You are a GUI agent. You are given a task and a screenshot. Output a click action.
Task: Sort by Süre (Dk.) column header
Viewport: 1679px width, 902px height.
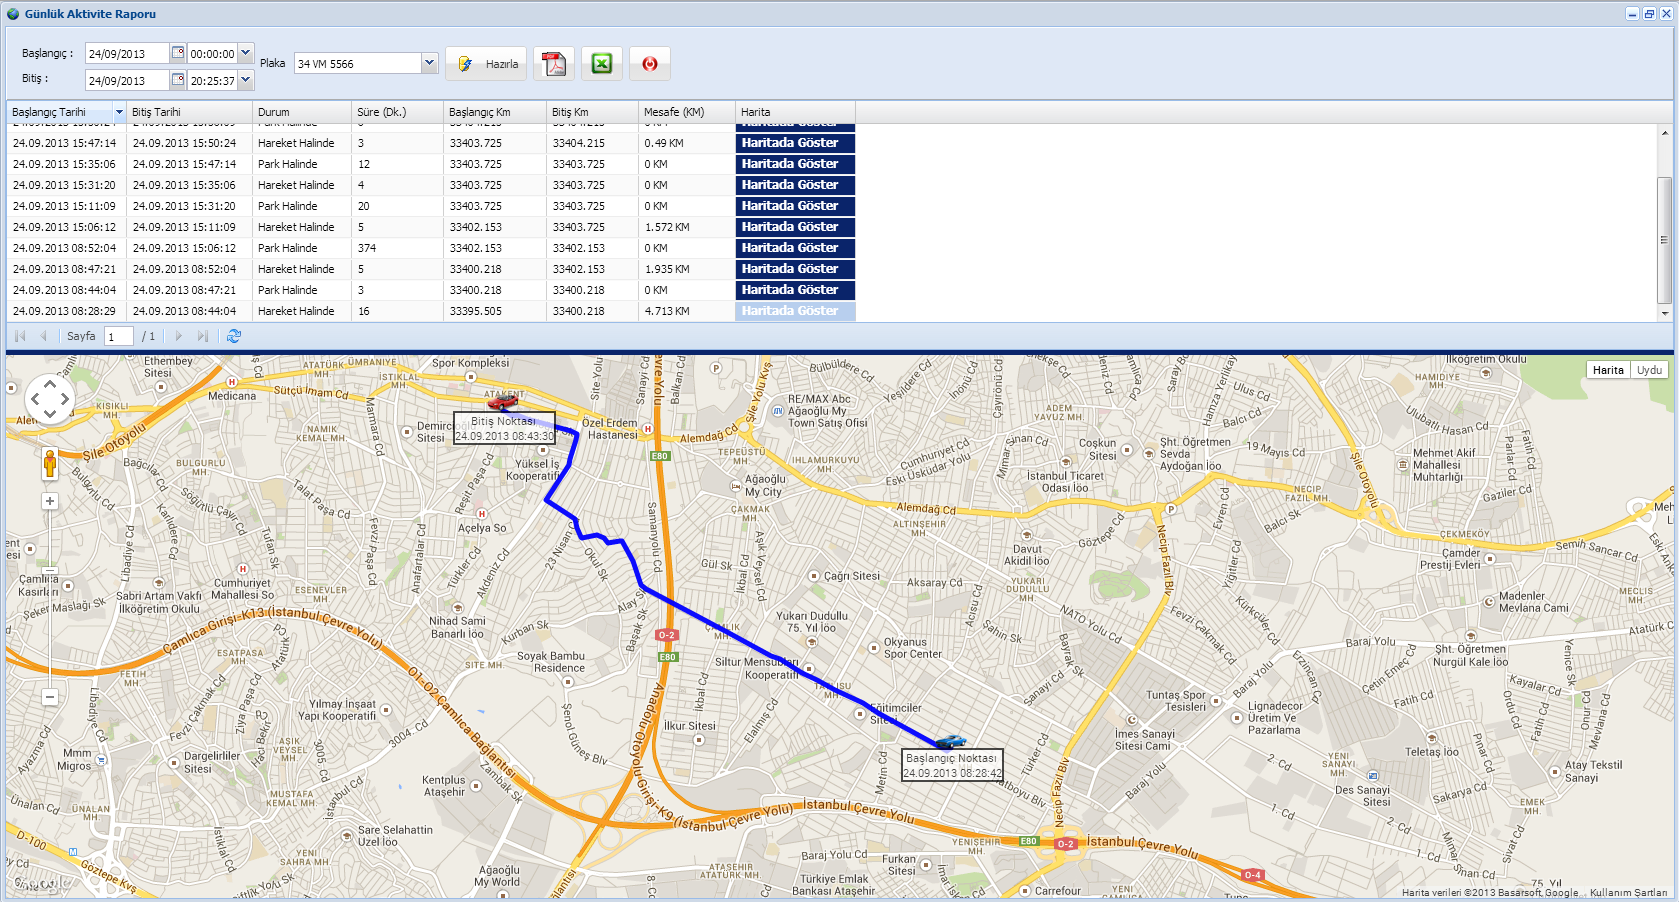[x=398, y=112]
